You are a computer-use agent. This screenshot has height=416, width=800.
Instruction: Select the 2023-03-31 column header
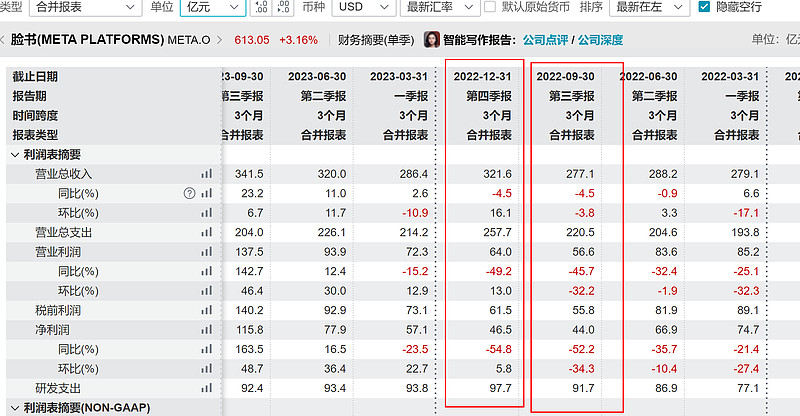399,77
